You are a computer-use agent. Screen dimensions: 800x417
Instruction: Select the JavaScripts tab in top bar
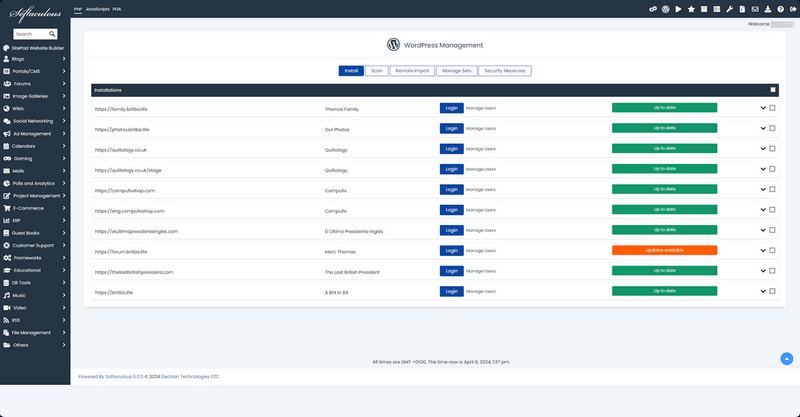(x=97, y=9)
